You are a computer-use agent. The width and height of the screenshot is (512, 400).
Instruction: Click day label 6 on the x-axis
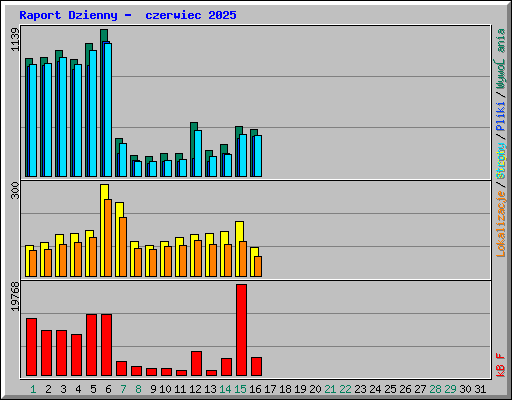point(108,389)
